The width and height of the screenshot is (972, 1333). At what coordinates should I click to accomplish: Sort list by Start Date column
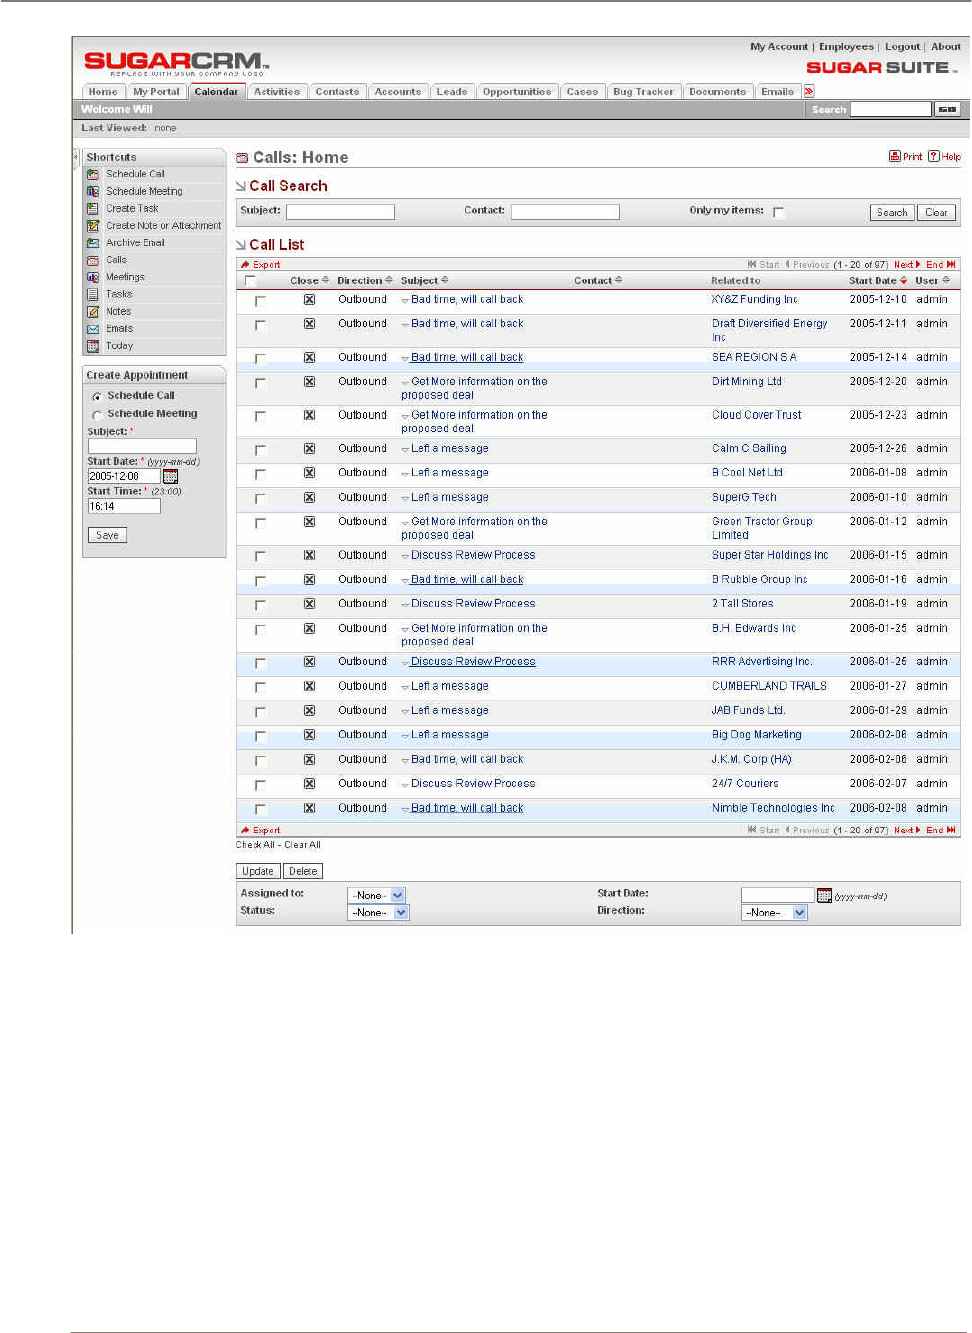pos(878,281)
